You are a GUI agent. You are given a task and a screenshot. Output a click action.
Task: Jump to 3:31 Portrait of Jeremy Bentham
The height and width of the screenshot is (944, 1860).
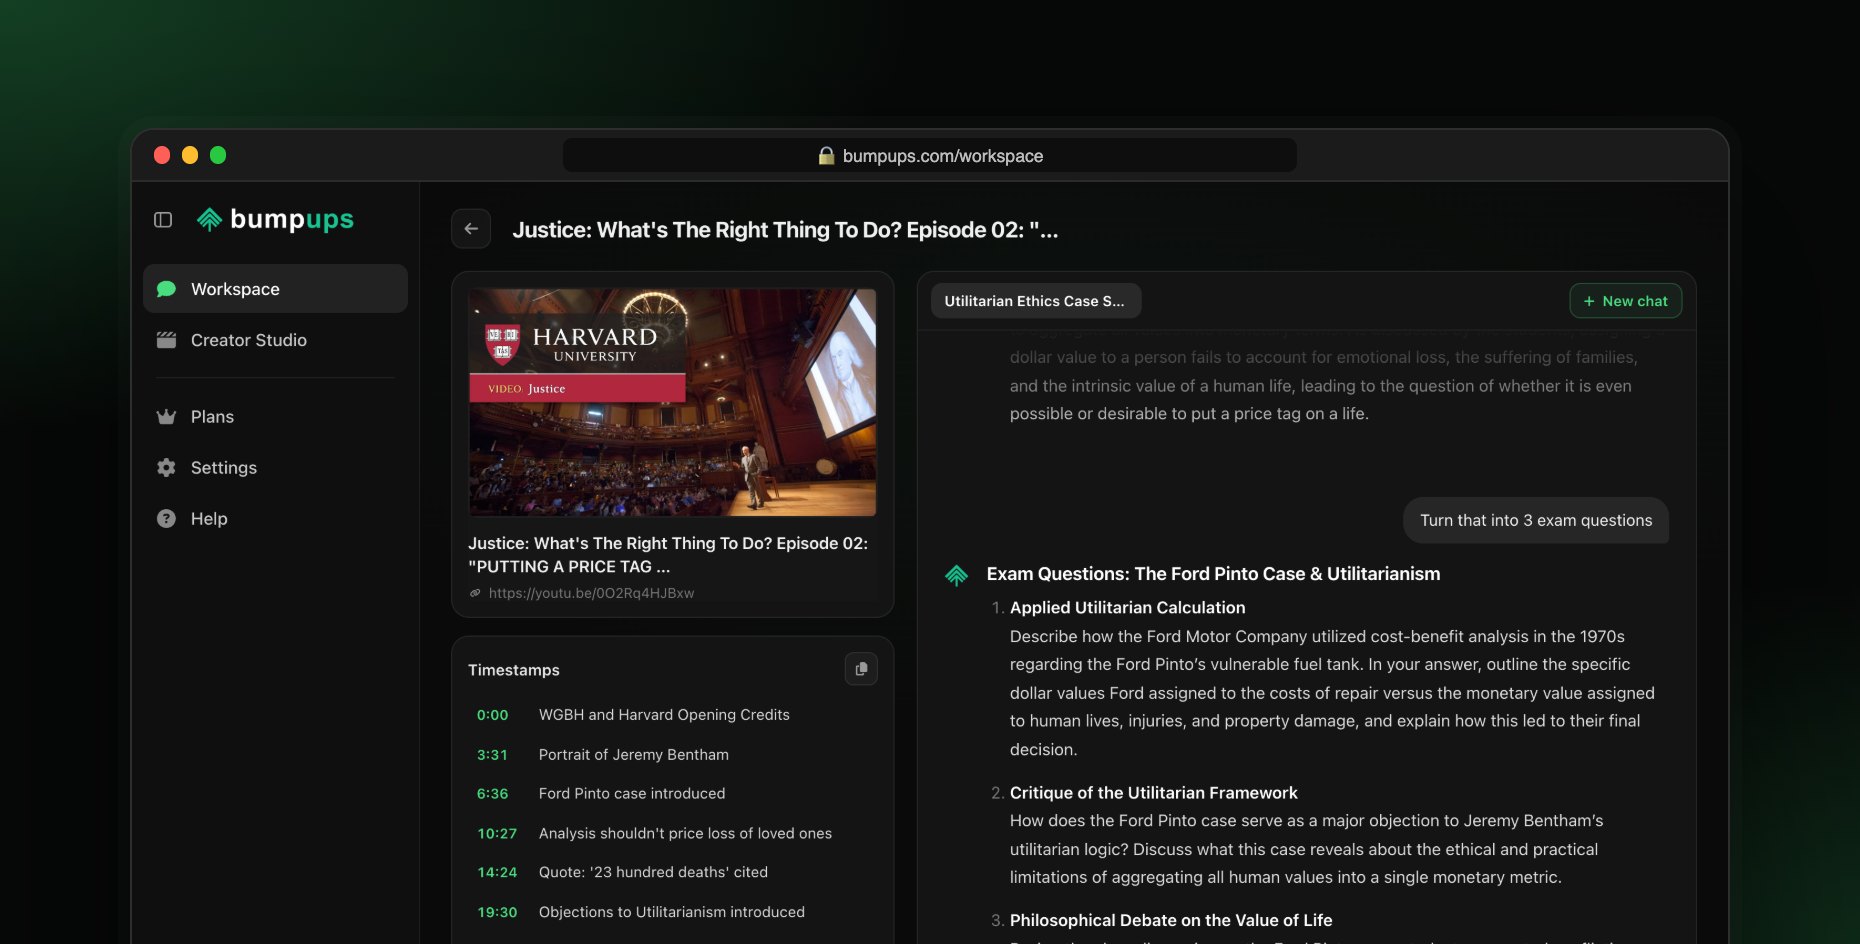(x=672, y=755)
